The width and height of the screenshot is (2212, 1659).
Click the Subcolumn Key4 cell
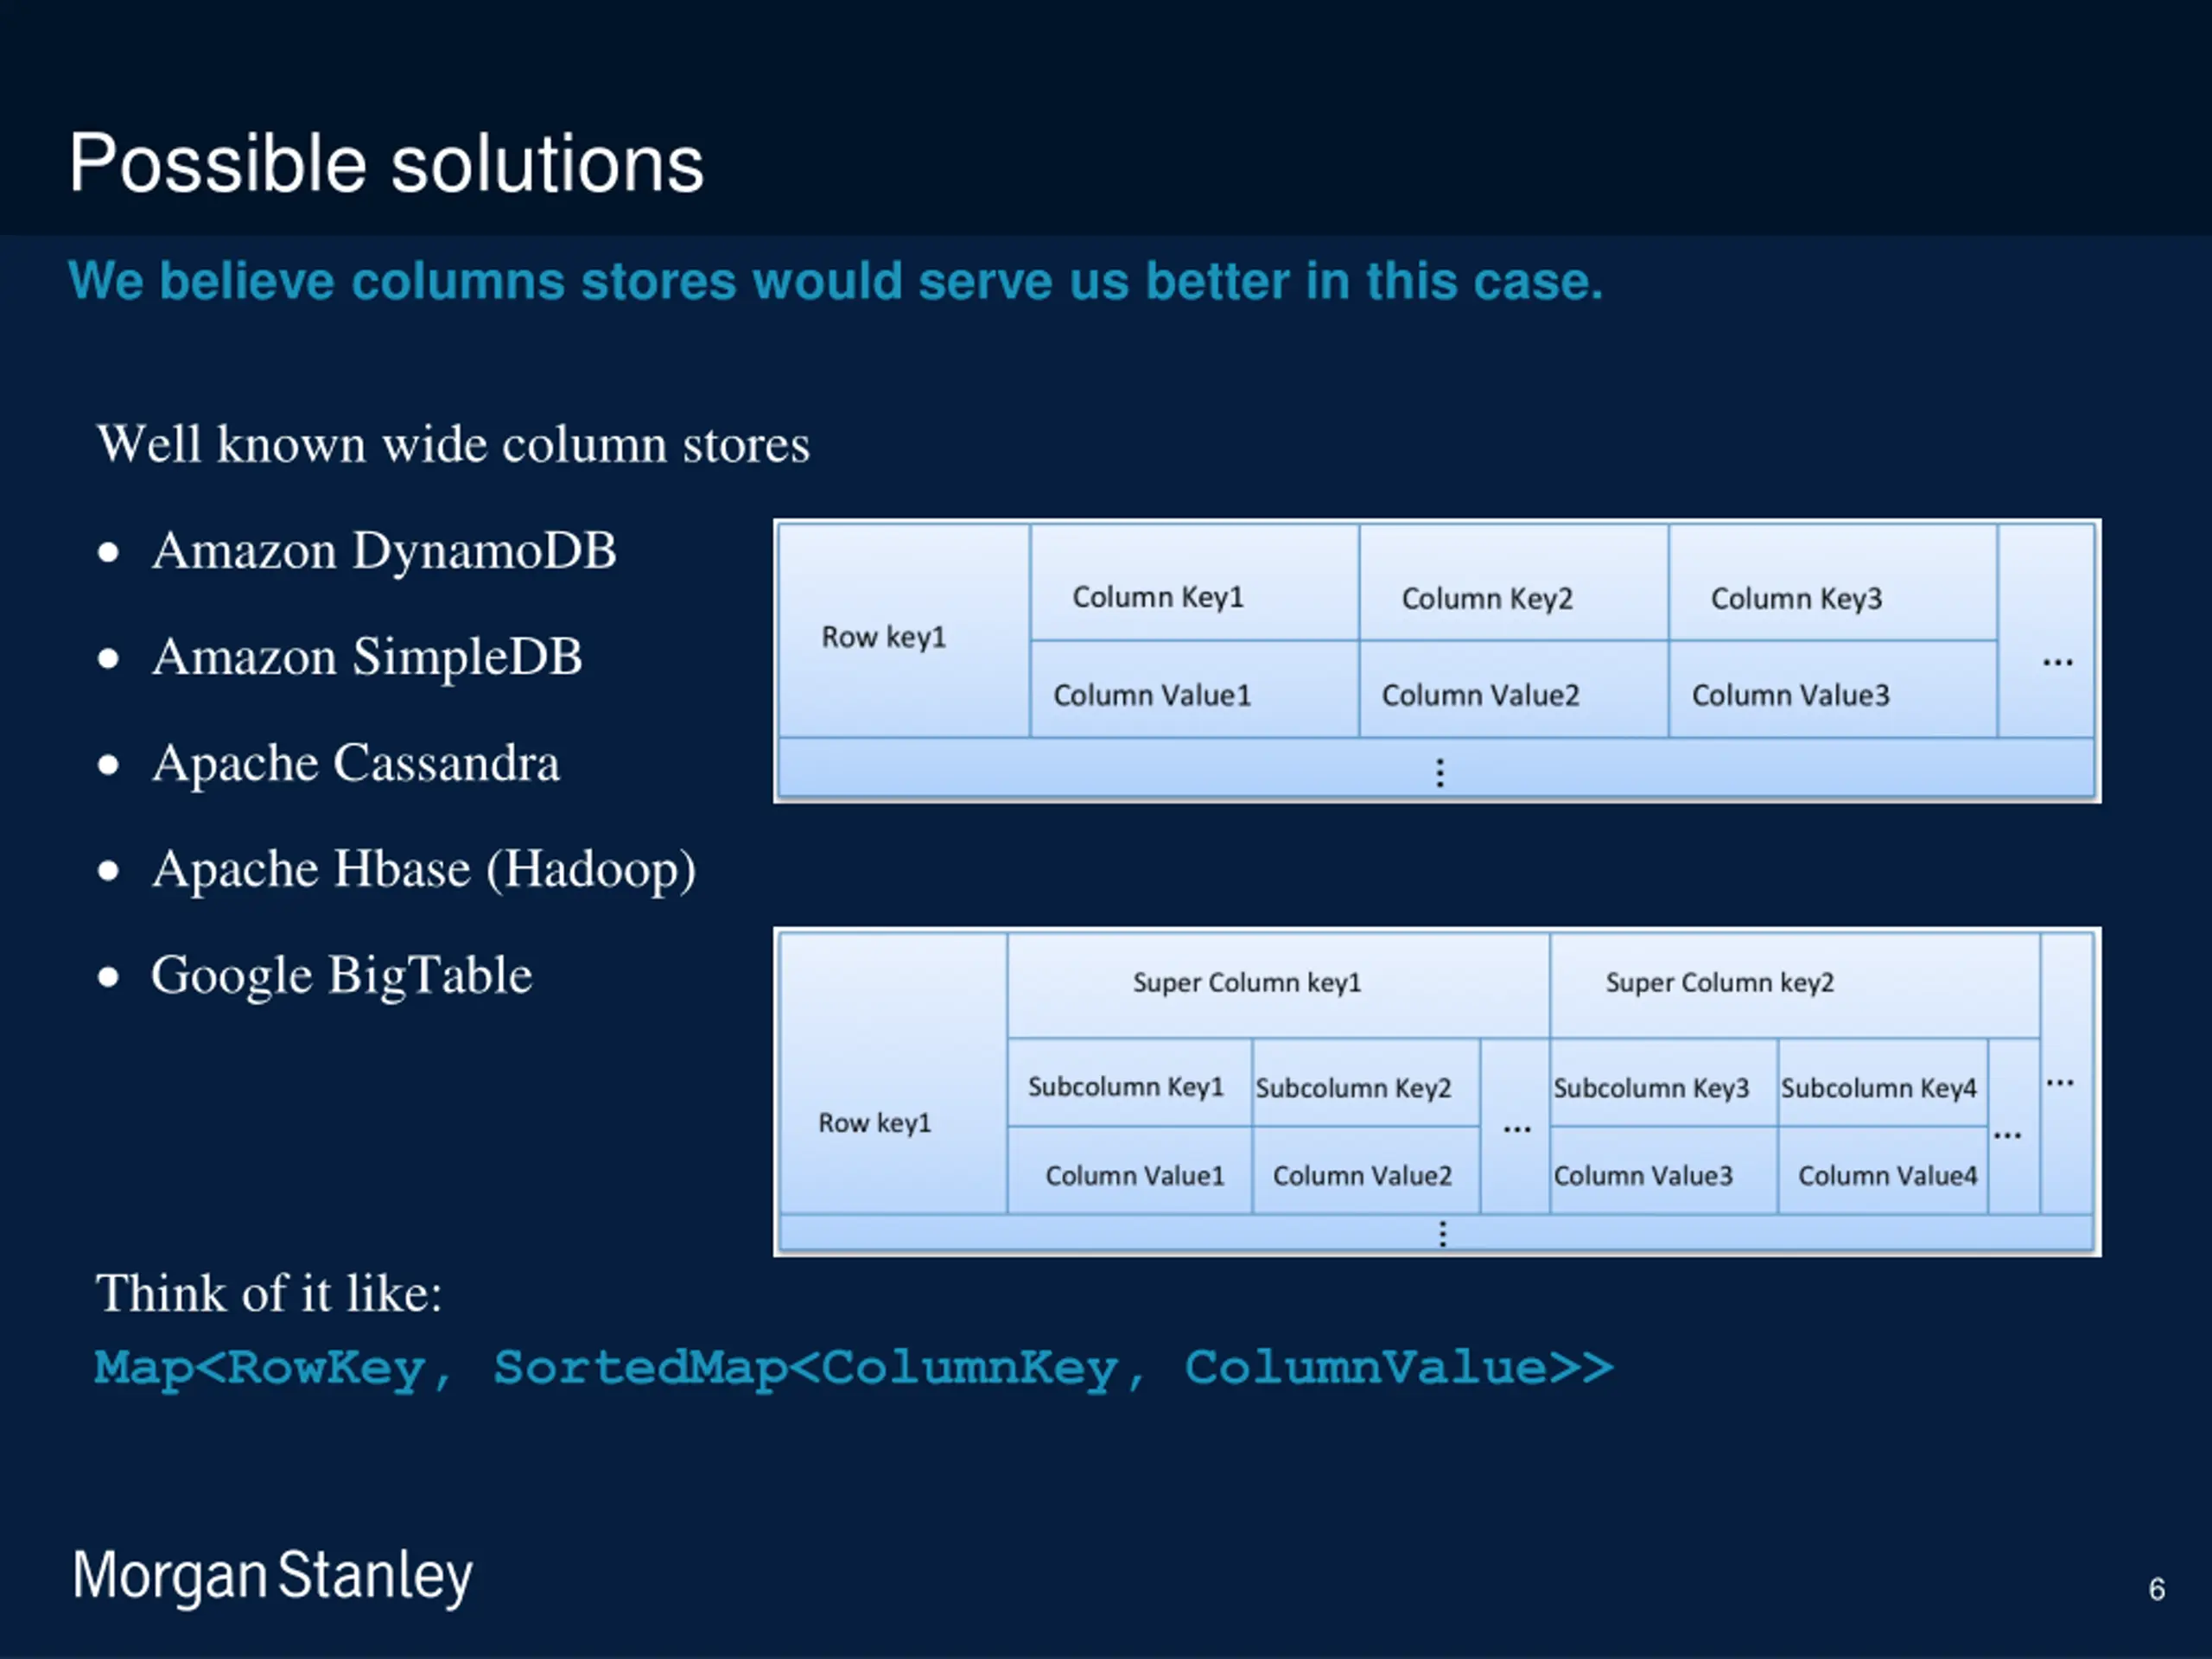(1879, 1088)
